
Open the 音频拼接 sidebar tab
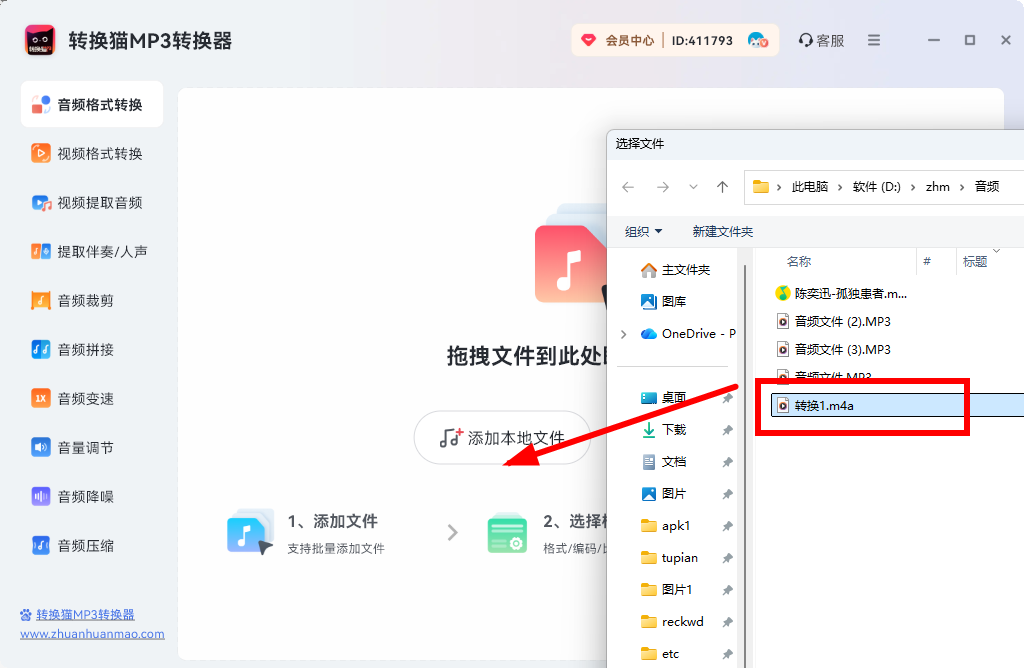(92, 349)
